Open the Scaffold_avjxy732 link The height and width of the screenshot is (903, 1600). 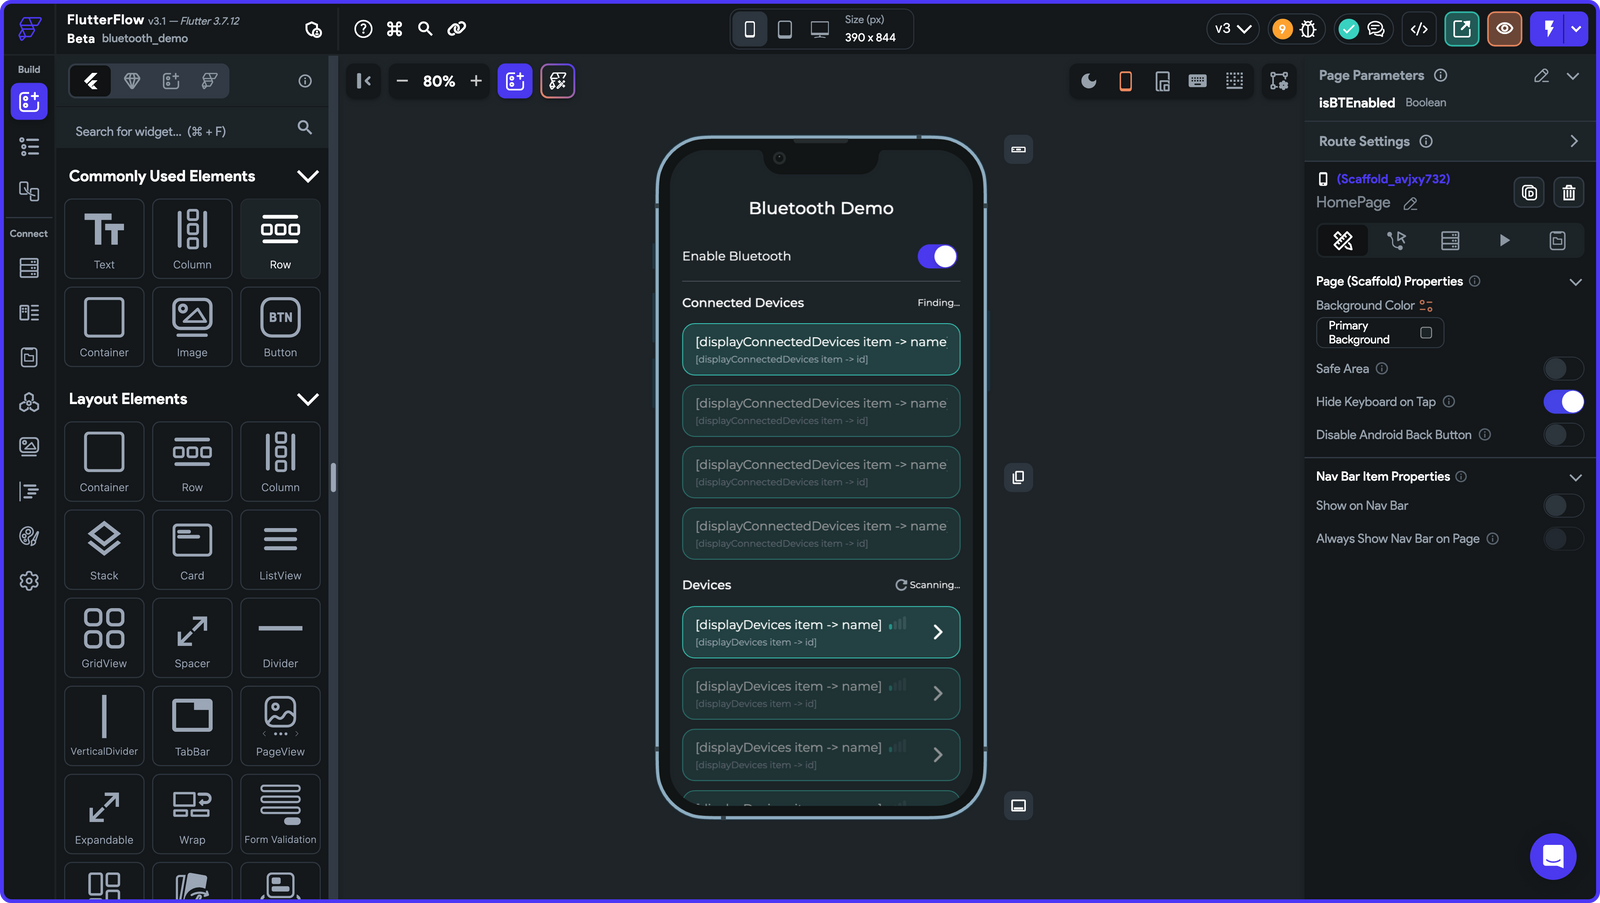tap(1394, 178)
